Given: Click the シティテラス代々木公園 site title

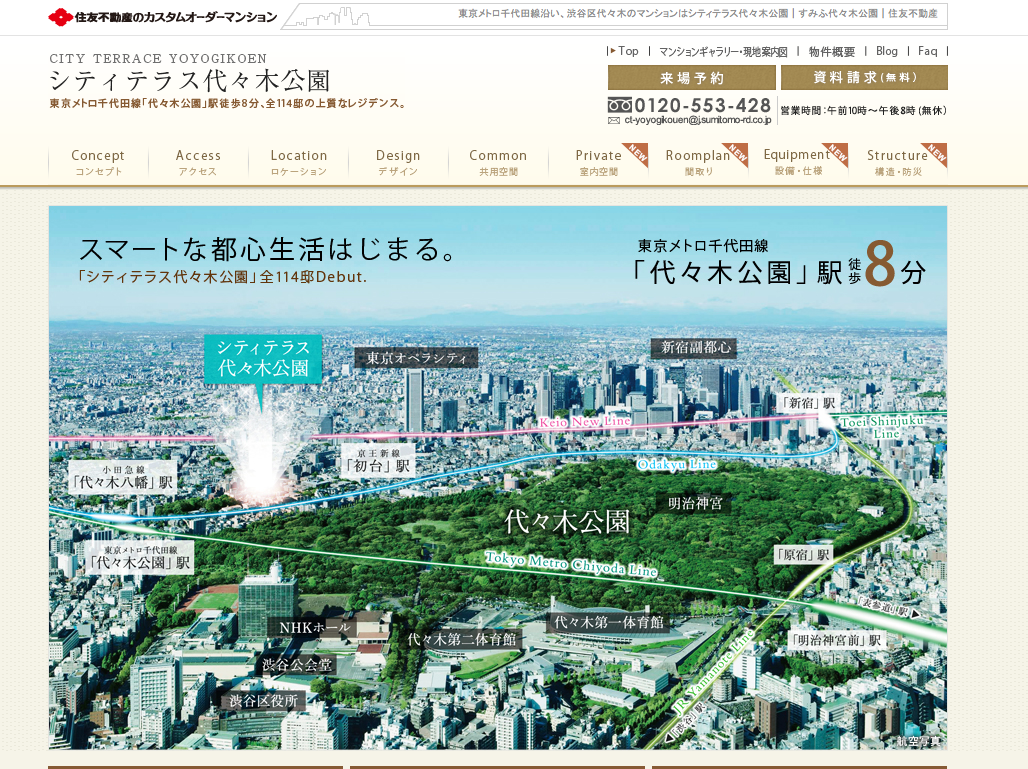Looking at the screenshot, I should 190,80.
